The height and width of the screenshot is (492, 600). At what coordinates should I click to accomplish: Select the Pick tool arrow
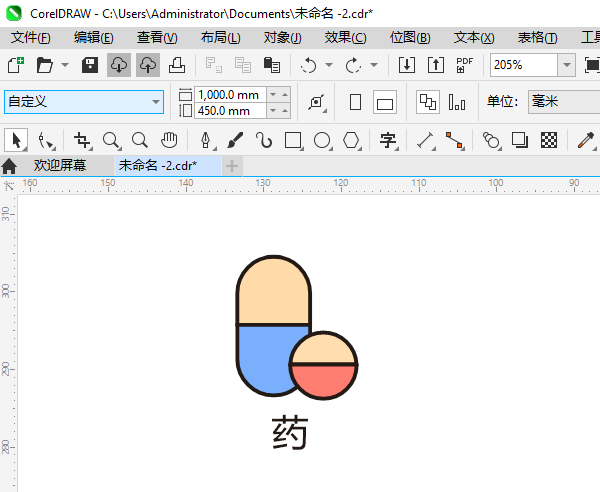(16, 140)
